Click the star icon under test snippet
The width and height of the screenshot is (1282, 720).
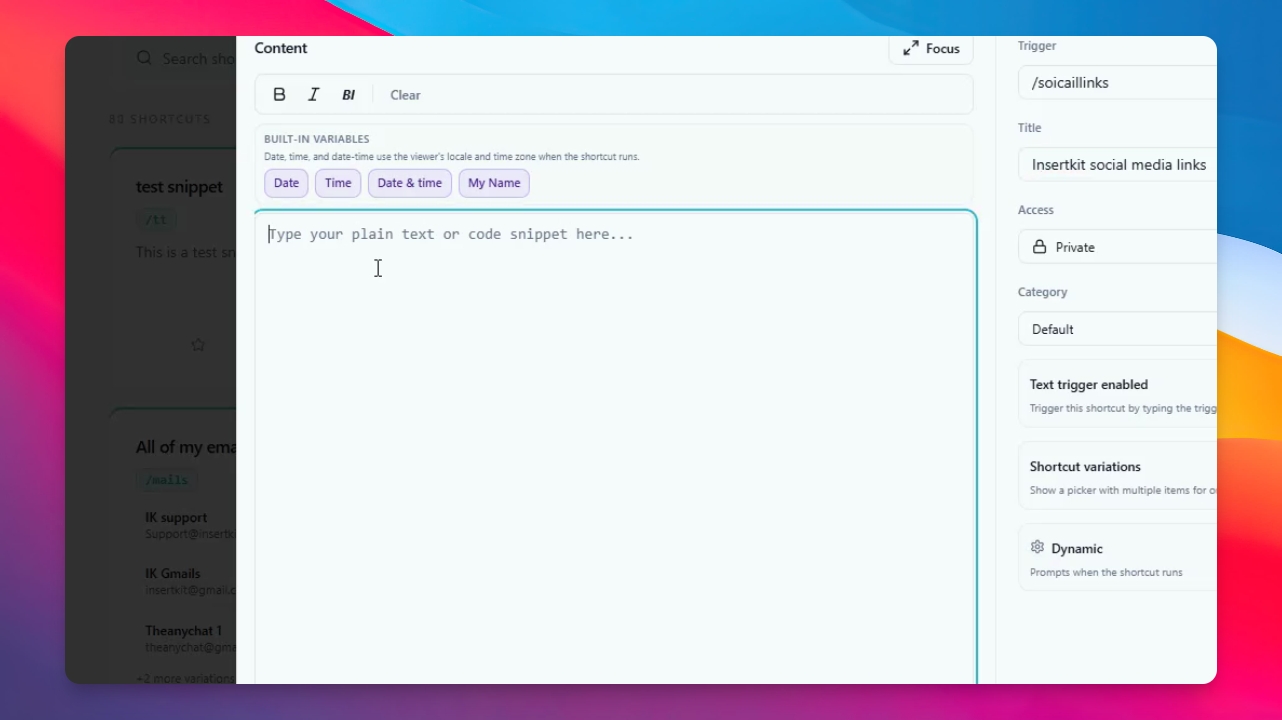pyautogui.click(x=198, y=345)
